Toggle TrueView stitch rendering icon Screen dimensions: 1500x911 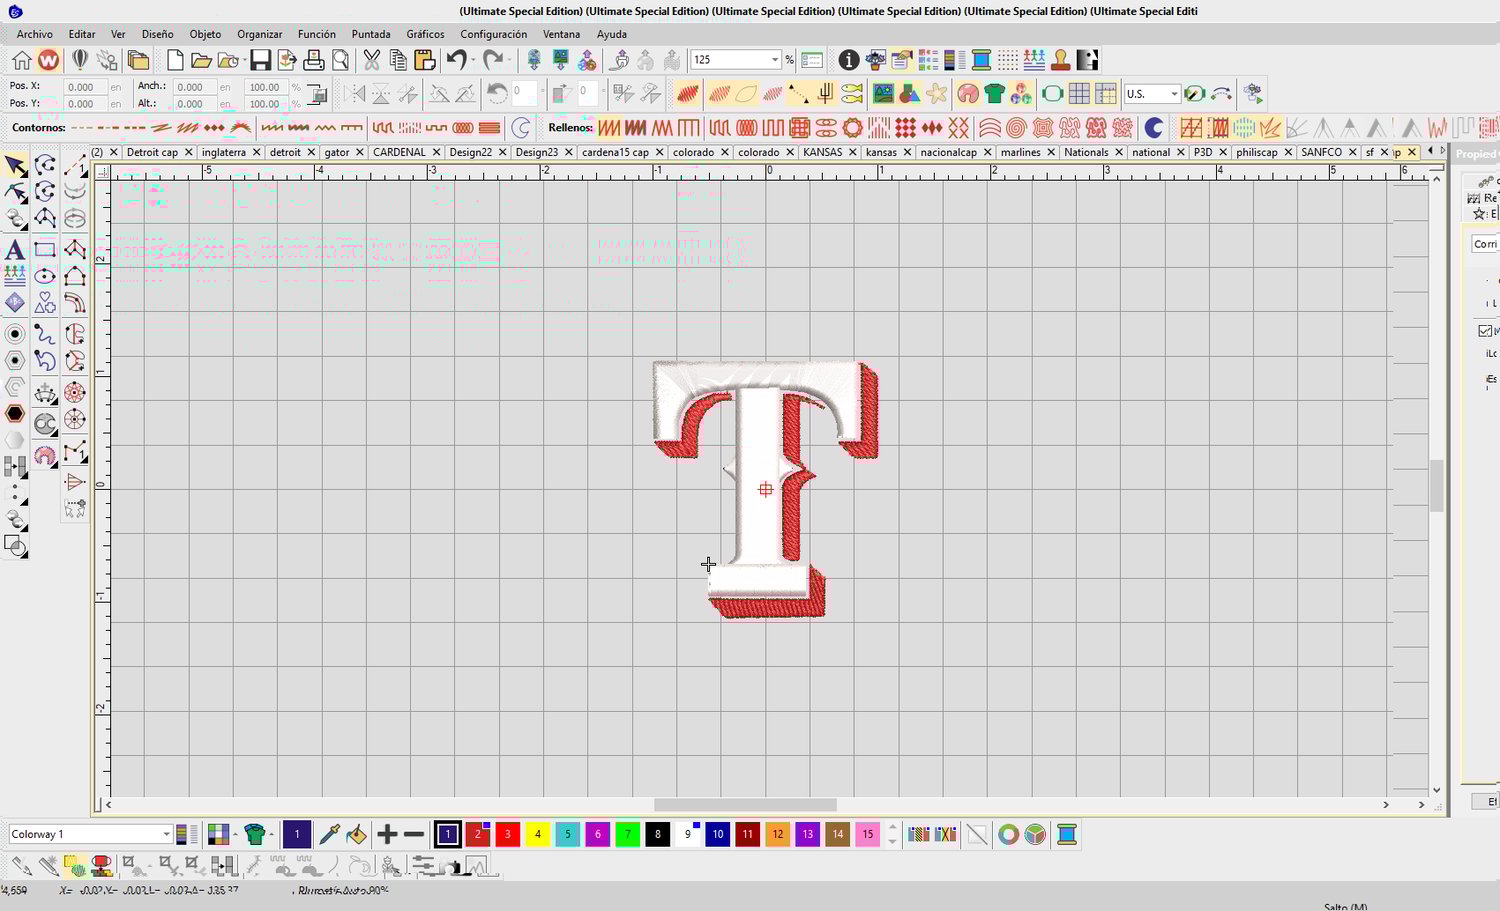pyautogui.click(x=687, y=94)
